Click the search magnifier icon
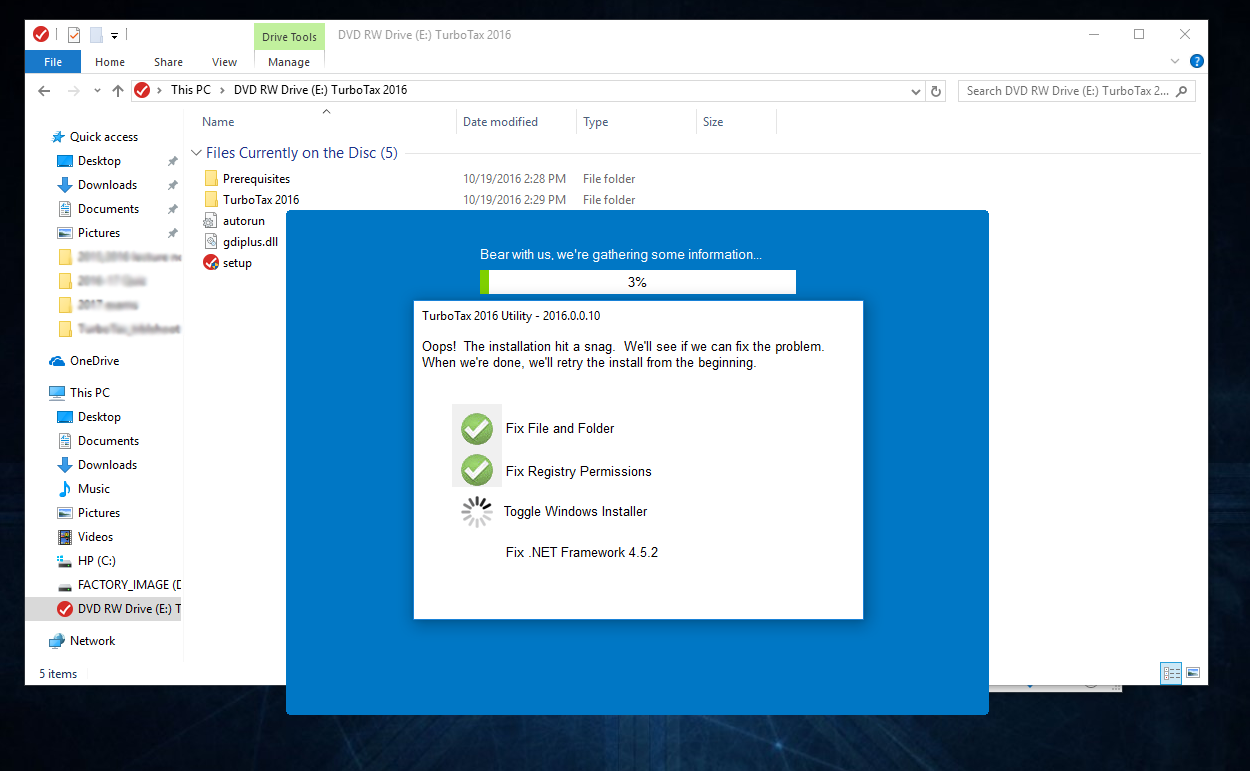Image resolution: width=1250 pixels, height=771 pixels. [1182, 91]
